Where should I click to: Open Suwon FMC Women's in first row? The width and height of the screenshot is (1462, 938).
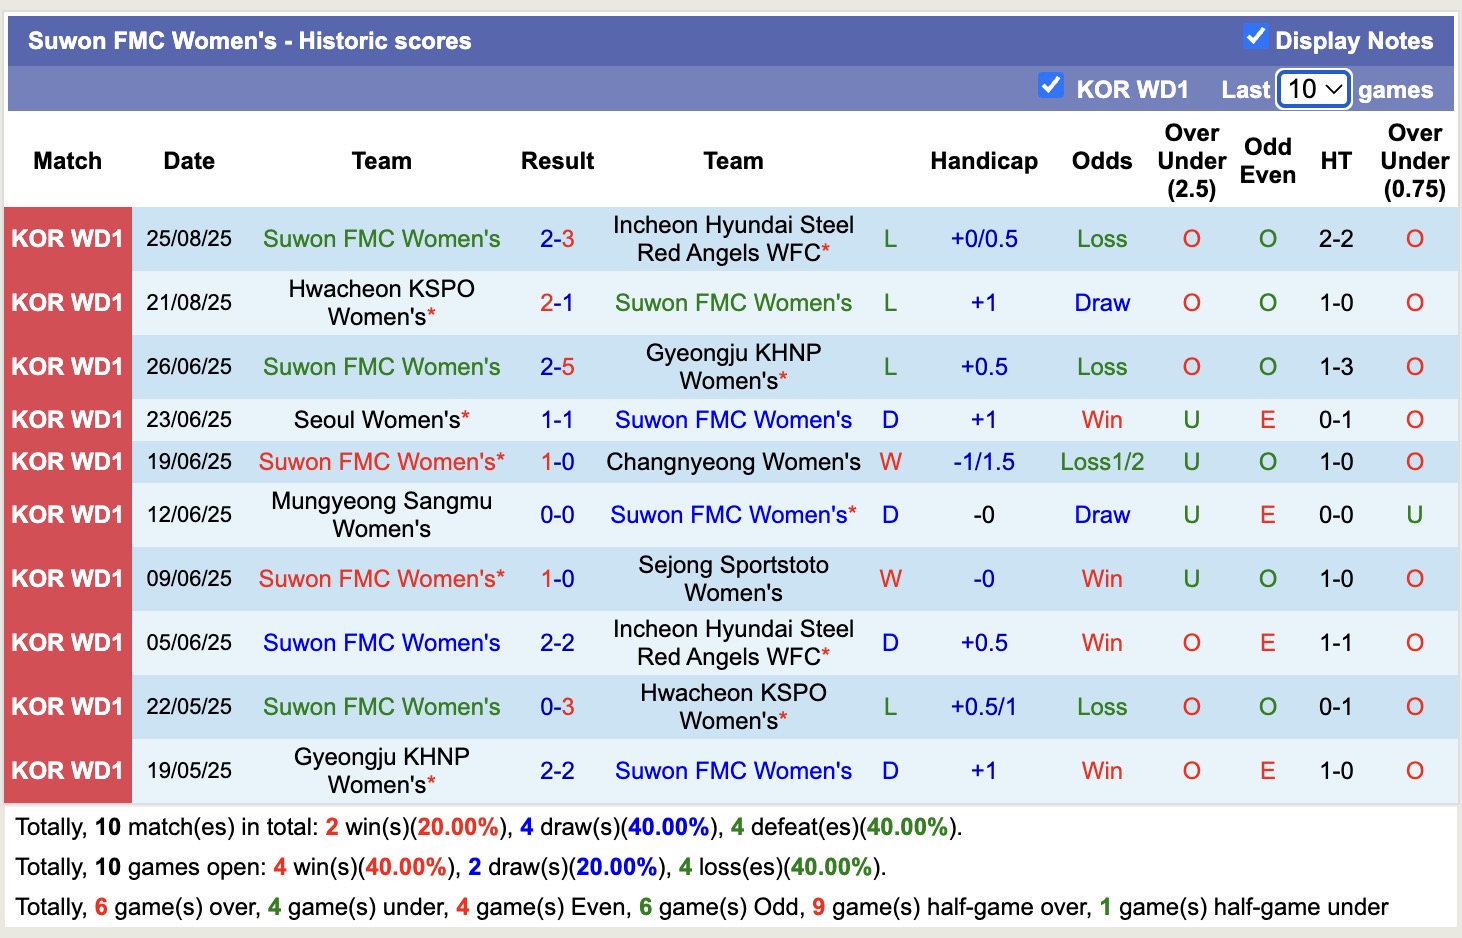click(381, 239)
